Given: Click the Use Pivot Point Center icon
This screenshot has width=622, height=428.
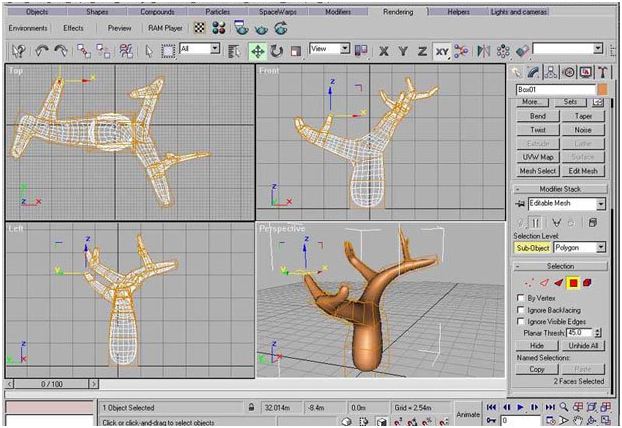Looking at the screenshot, I should [x=361, y=51].
